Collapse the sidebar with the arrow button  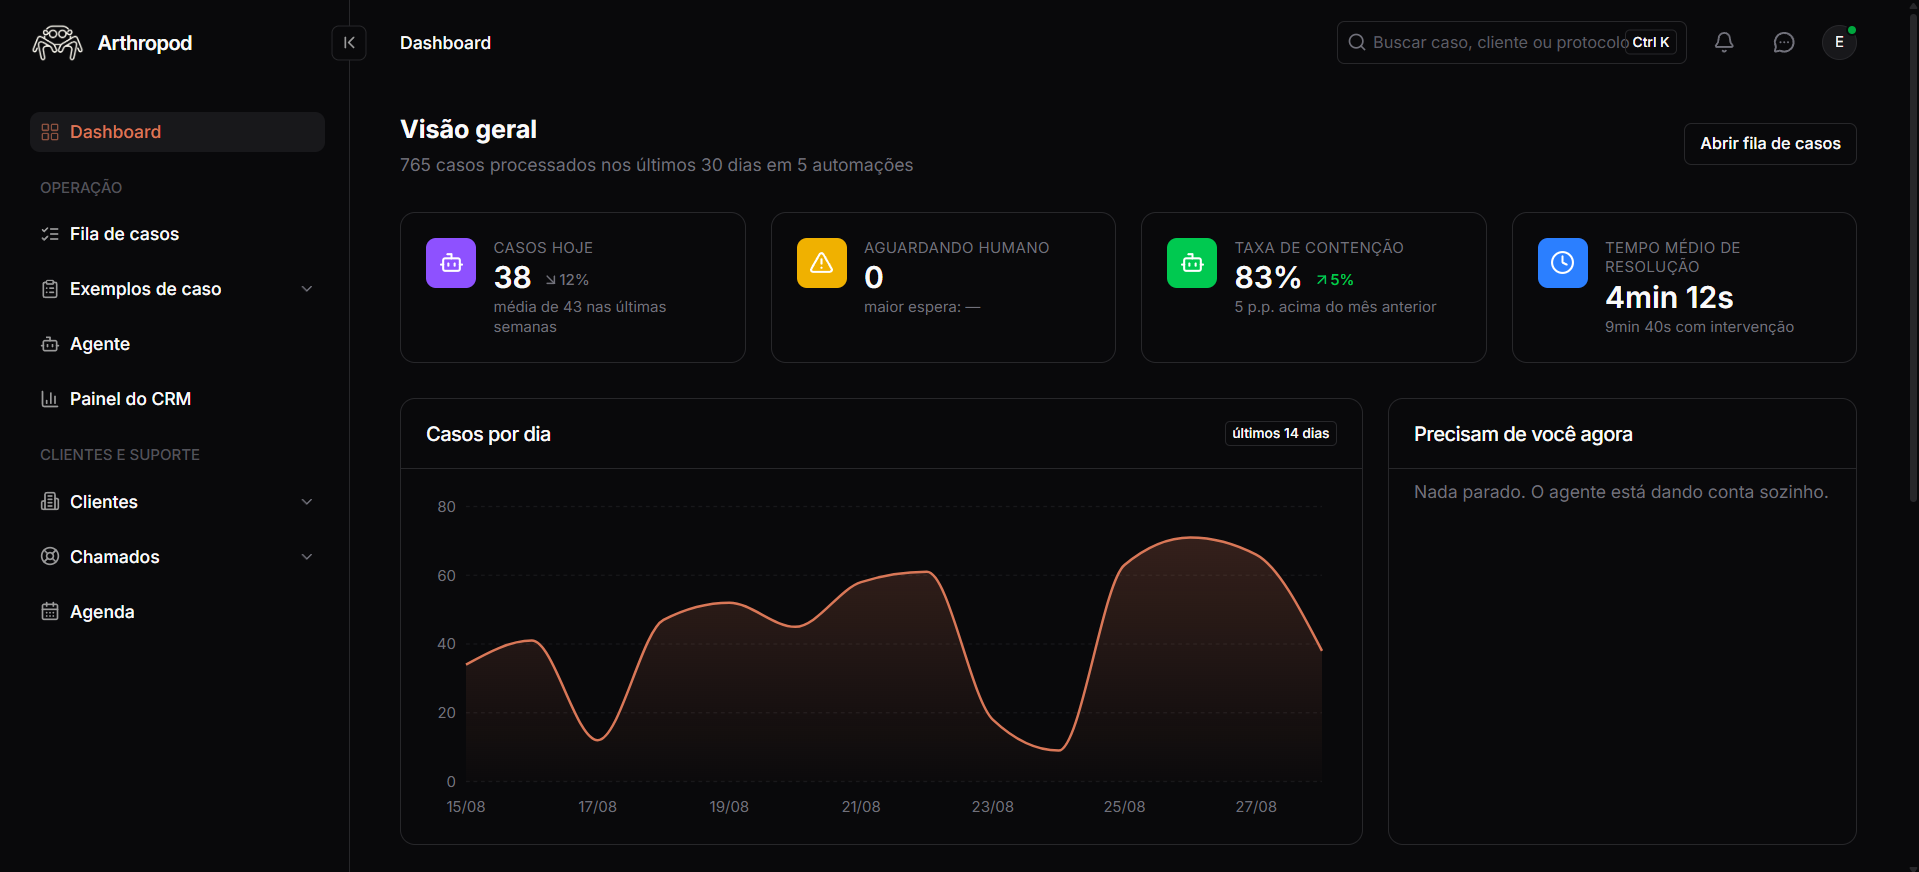point(349,43)
